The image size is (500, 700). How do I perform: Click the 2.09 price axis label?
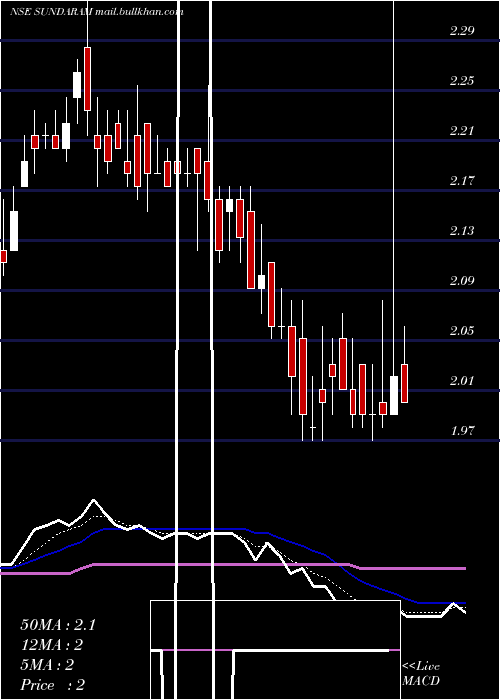462,281
